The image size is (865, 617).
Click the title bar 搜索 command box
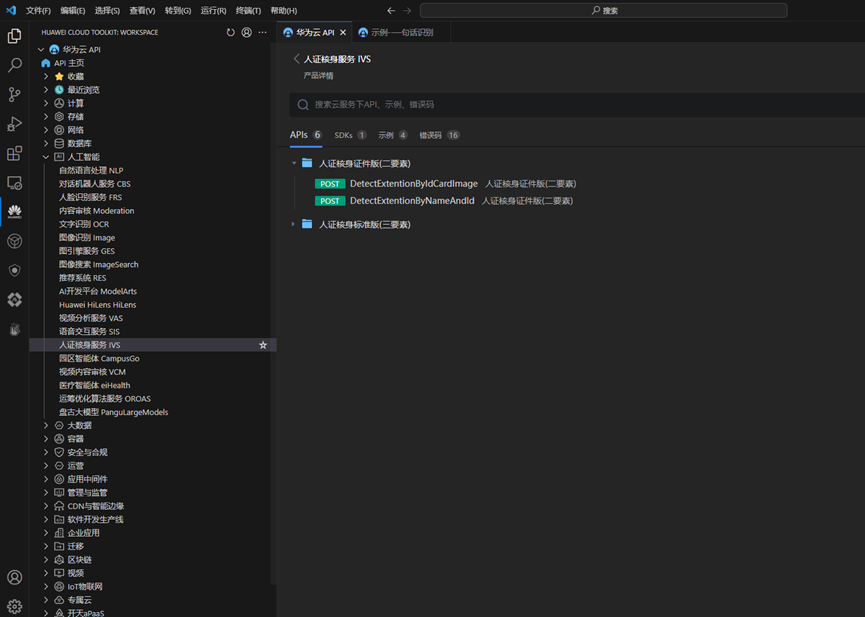604,10
